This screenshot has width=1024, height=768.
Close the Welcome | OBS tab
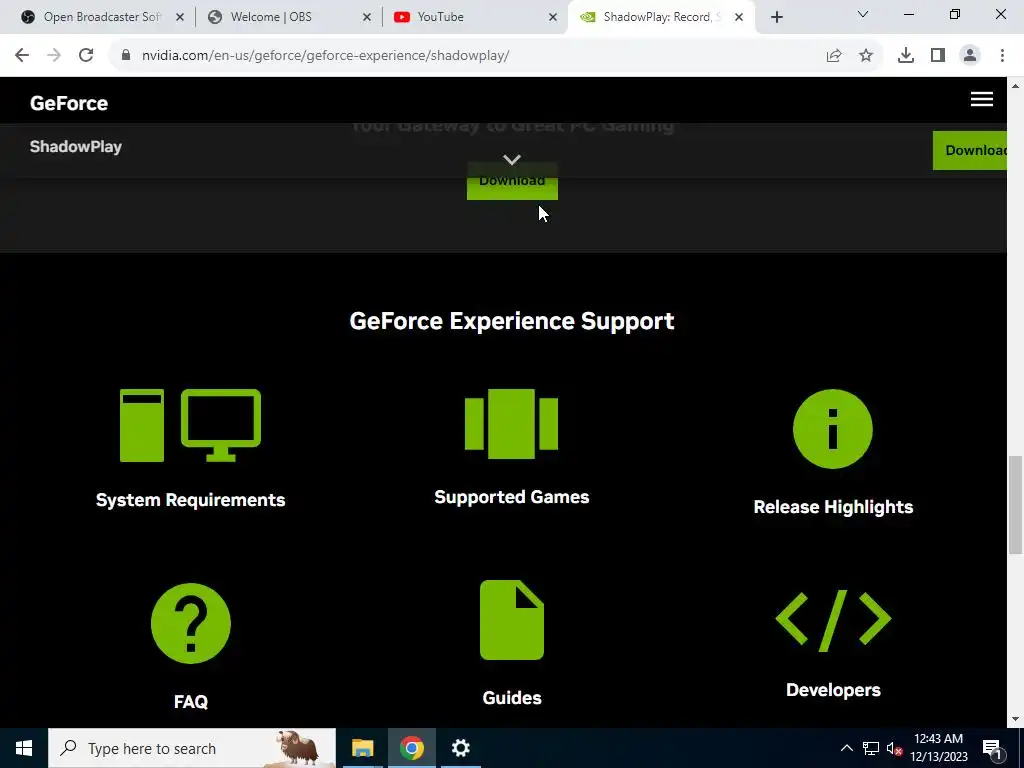click(x=367, y=18)
